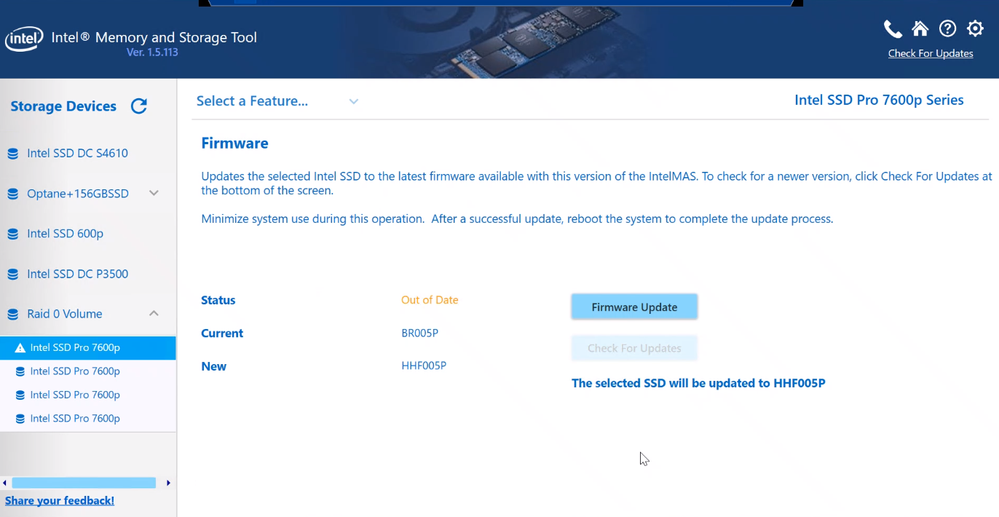Click sidebar scroll right arrow
Screen dimensions: 999x517
(x=168, y=483)
